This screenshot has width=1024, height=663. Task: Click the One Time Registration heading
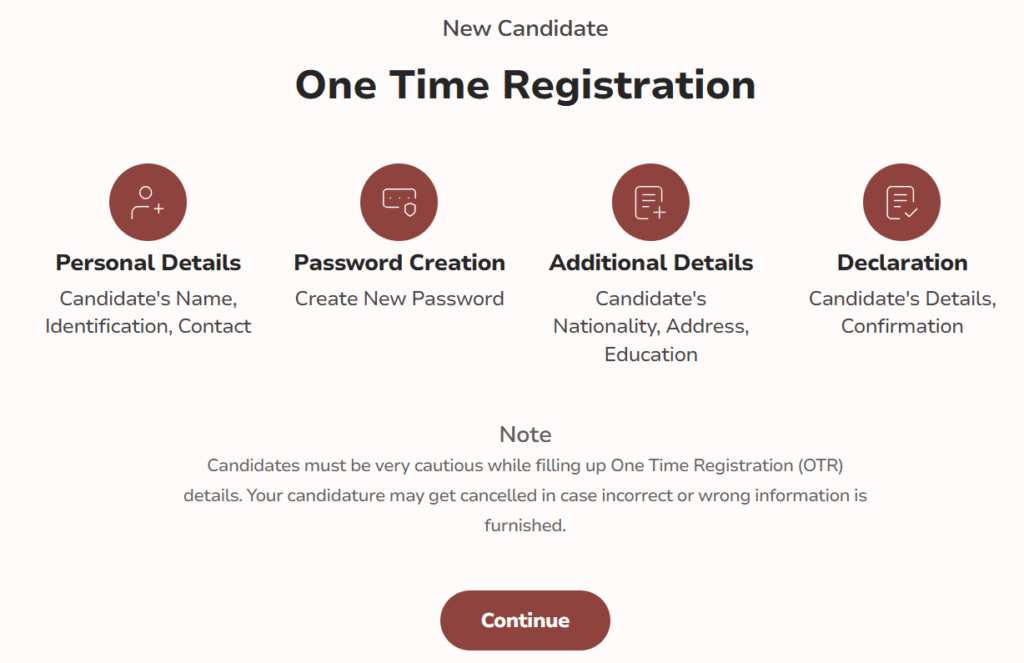(x=525, y=85)
